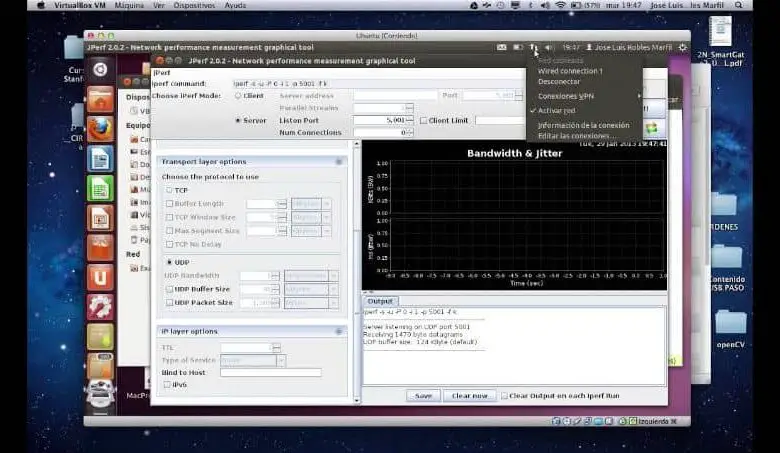This screenshot has height=453, width=780.
Task: Open the battery indicator in Ubuntu panel
Action: 518,47
